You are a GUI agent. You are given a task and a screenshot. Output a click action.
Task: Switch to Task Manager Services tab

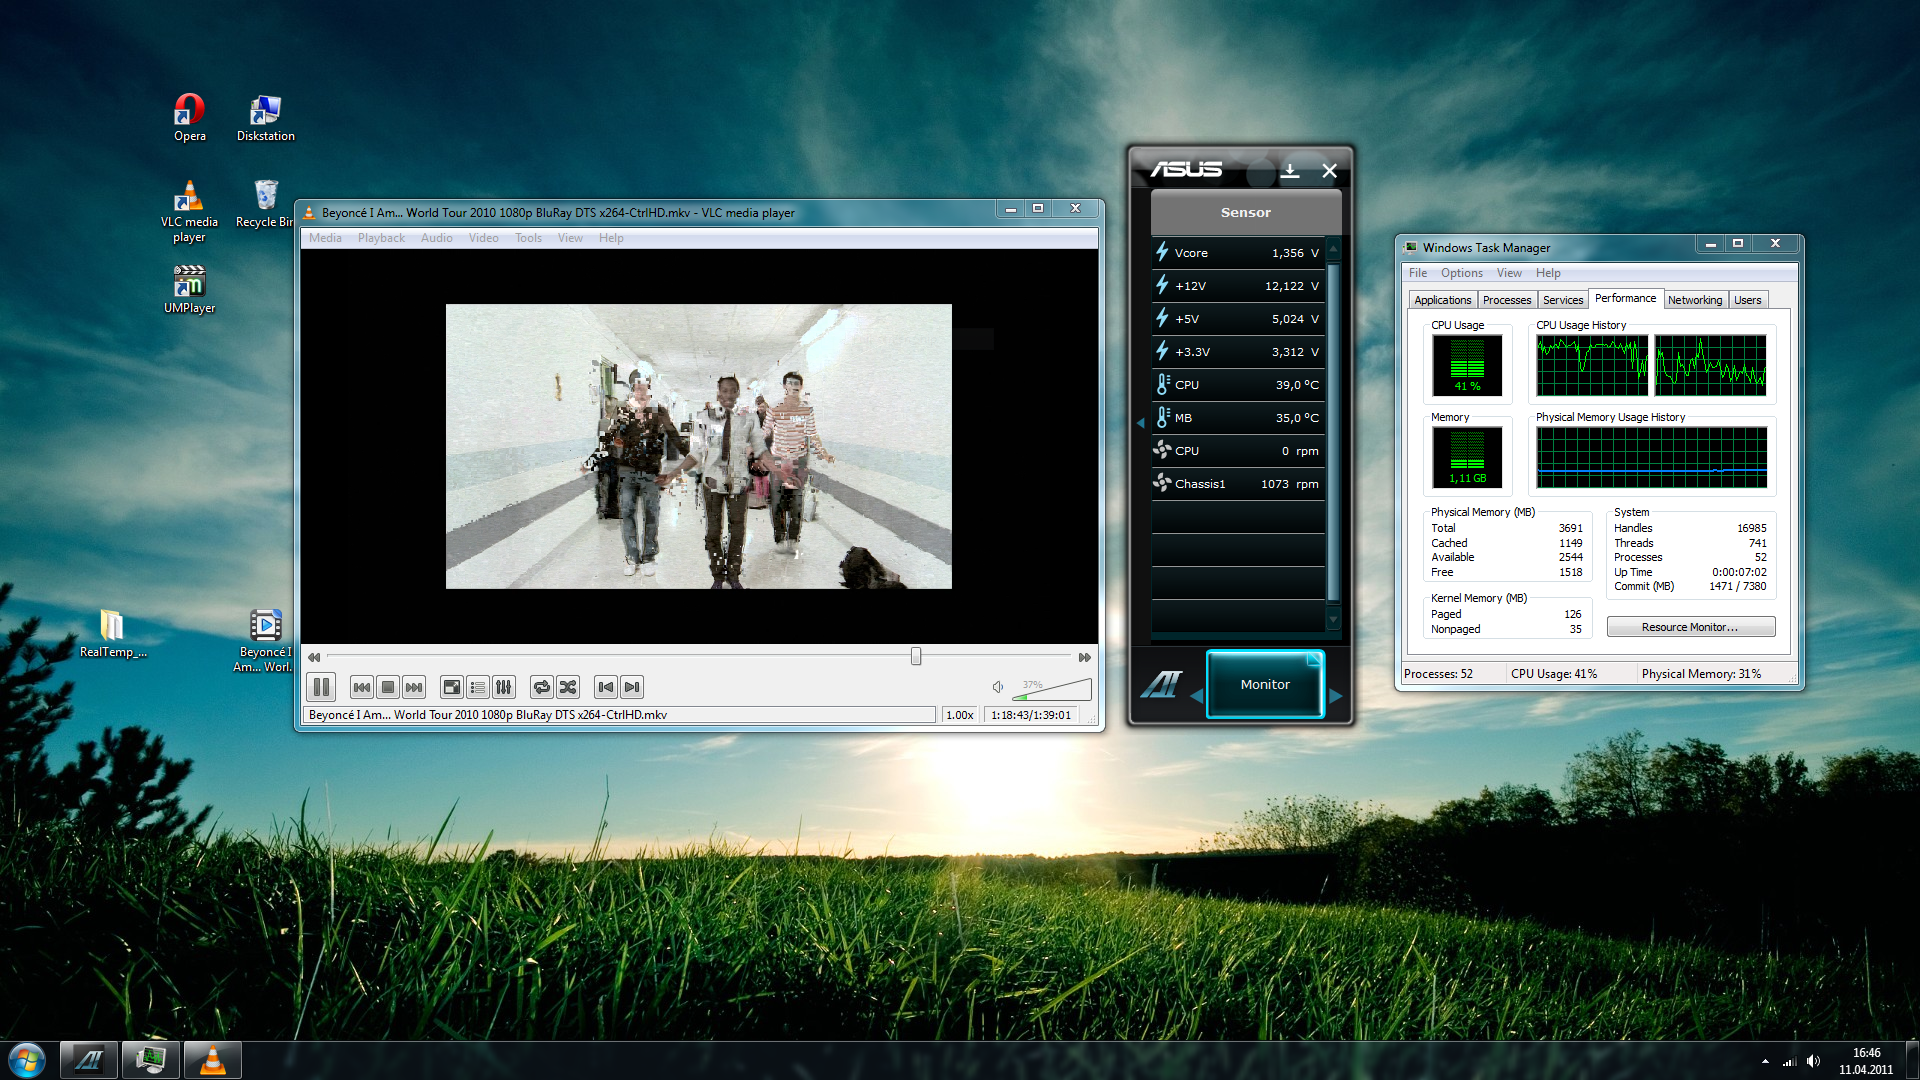(1563, 300)
